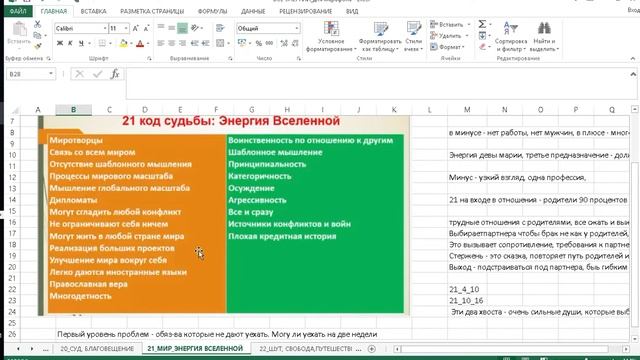
Task: Click the cell borders icon
Action: click(x=102, y=43)
